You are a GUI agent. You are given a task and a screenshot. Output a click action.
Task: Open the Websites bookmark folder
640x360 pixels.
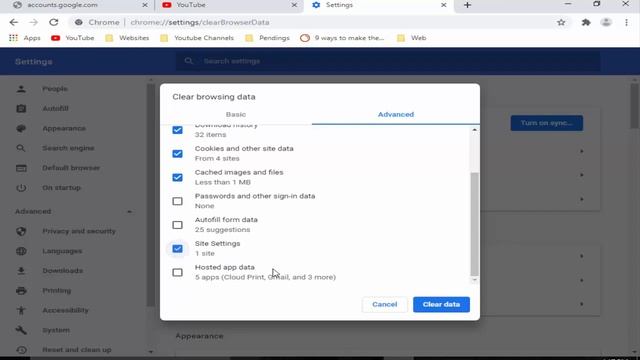(x=127, y=38)
